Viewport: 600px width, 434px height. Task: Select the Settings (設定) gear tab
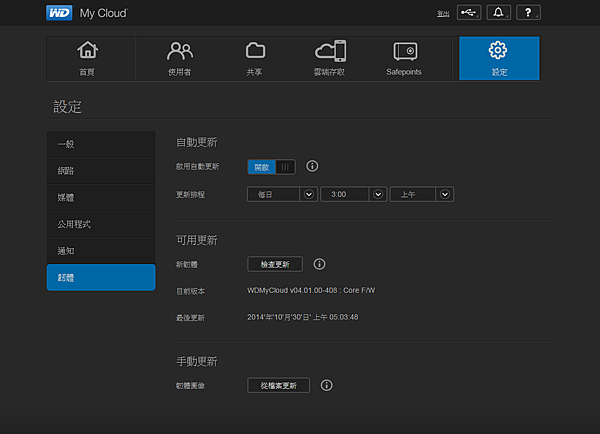pos(499,58)
